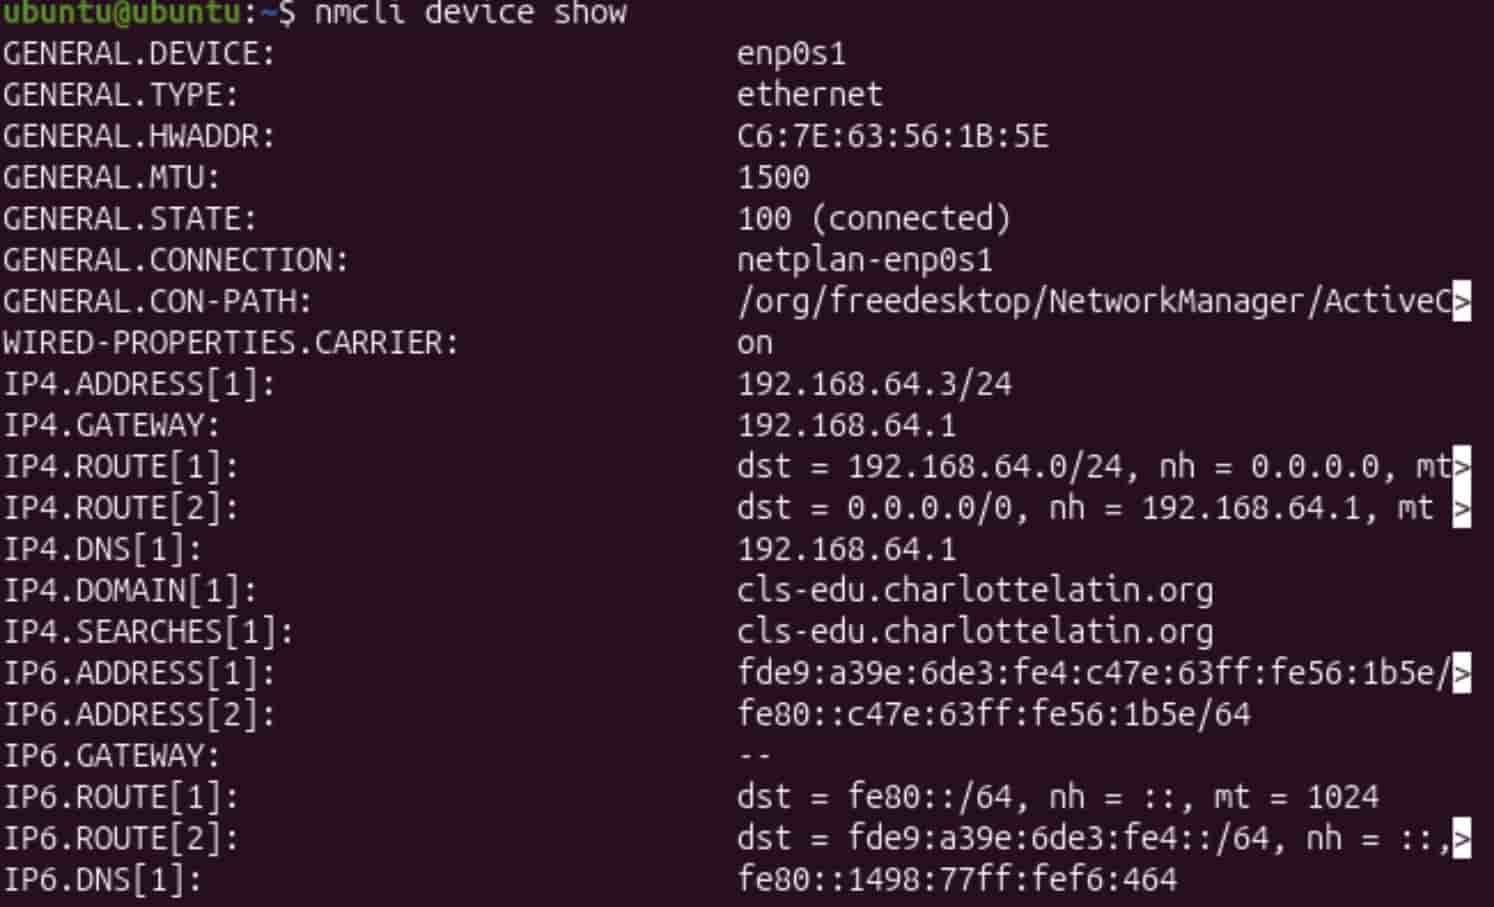Click the truncation marker on the GENERAL.CON-PATH line
This screenshot has width=1494, height=907.
(1461, 301)
